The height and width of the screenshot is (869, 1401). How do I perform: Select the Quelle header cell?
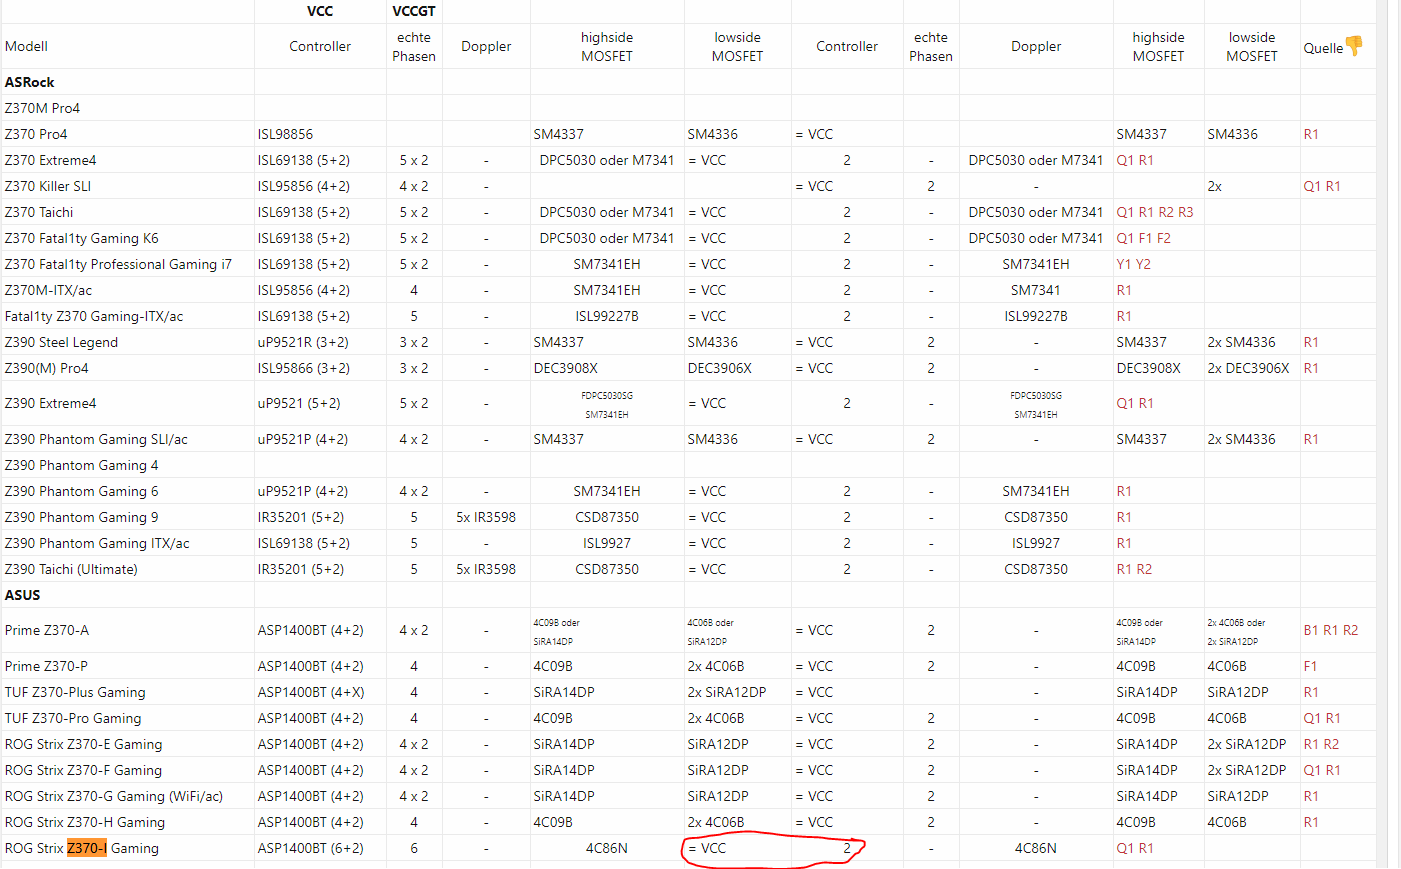click(x=1338, y=46)
